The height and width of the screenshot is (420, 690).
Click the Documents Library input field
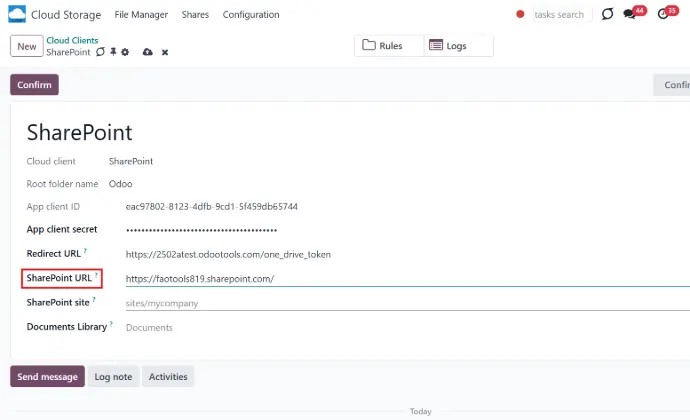pyautogui.click(x=407, y=328)
